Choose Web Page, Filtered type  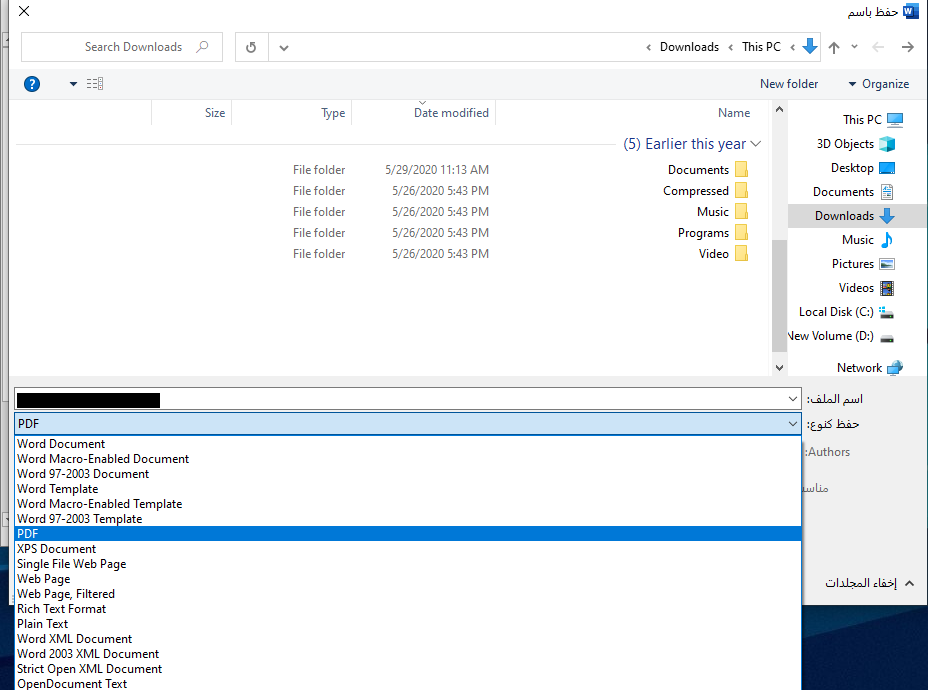coord(408,594)
